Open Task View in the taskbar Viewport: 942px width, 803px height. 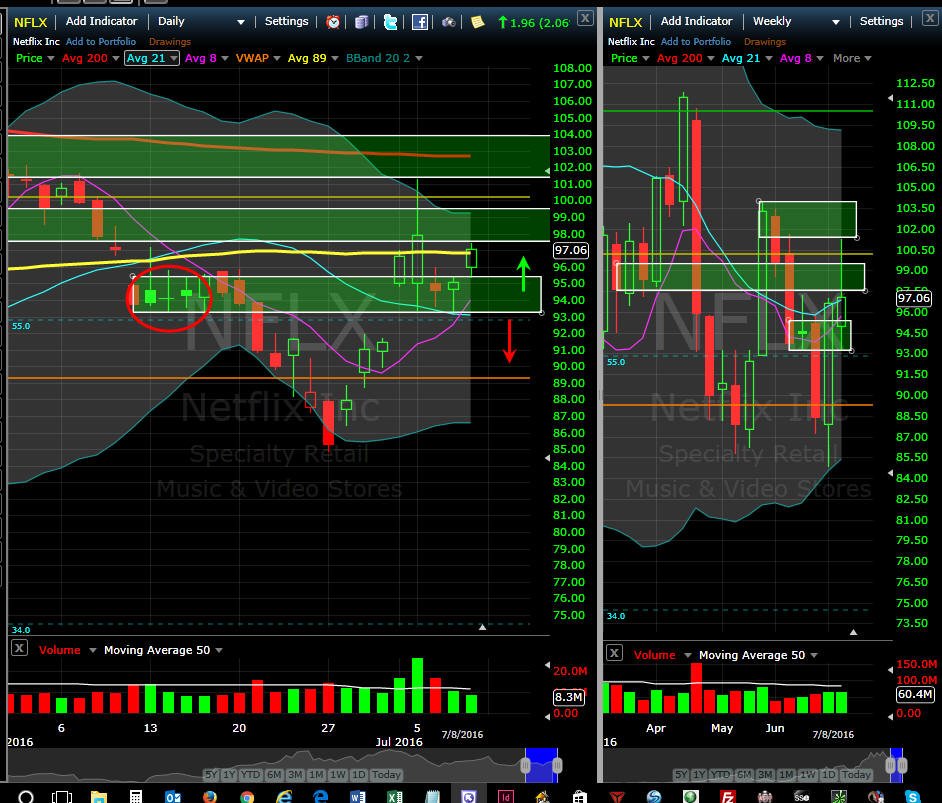(x=62, y=796)
